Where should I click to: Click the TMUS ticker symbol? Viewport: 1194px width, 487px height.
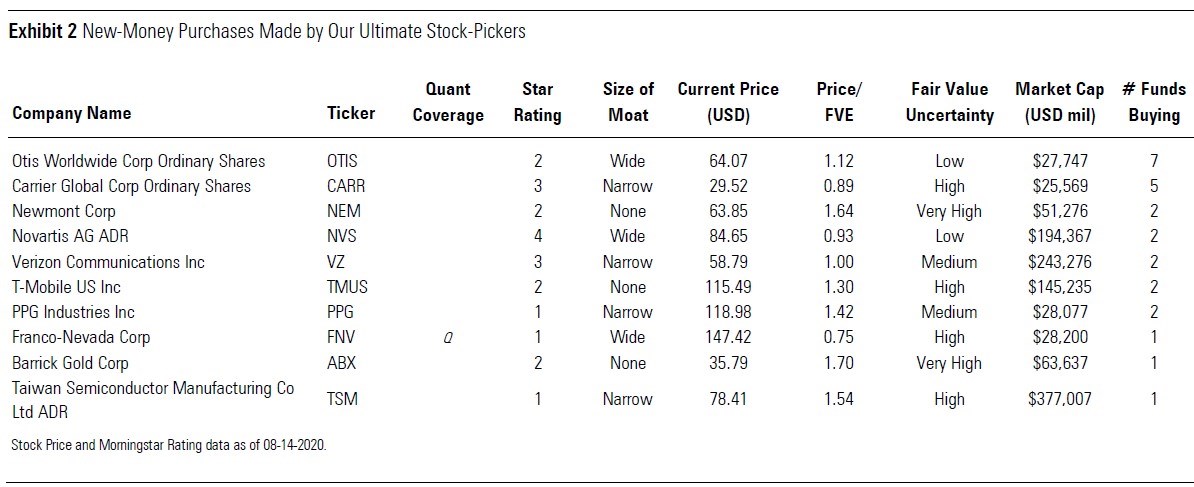point(348,287)
